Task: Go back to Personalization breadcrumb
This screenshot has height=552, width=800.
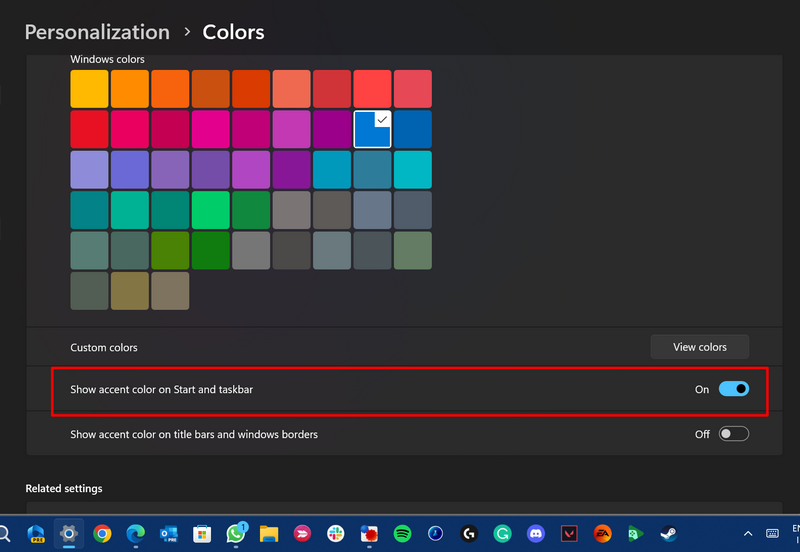Action: [97, 32]
